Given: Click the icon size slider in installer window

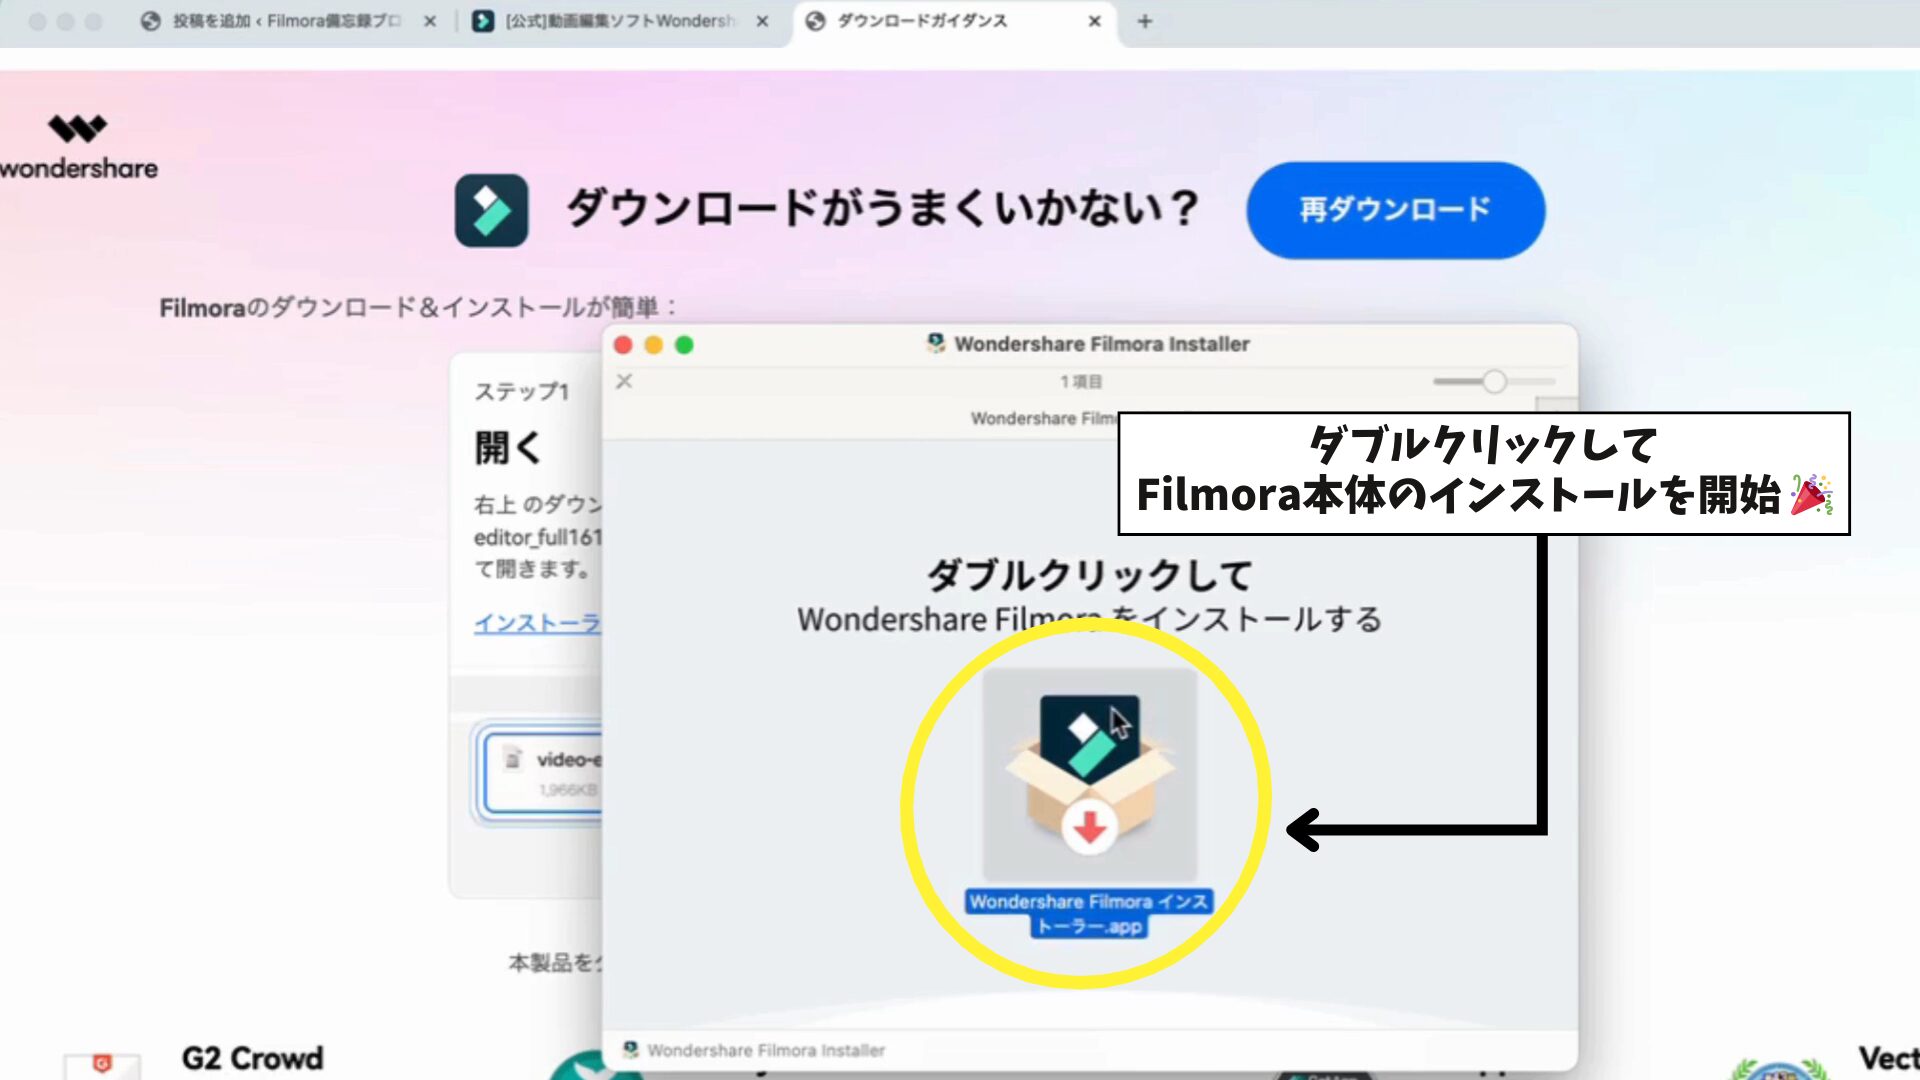Looking at the screenshot, I should [x=1494, y=381].
